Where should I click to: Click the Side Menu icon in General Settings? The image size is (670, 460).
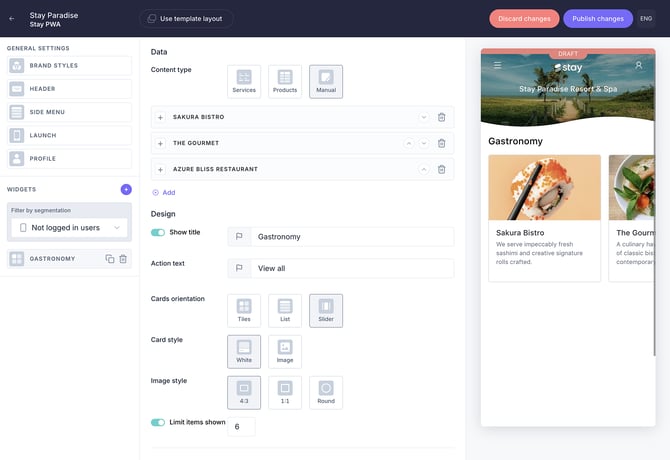(17, 112)
